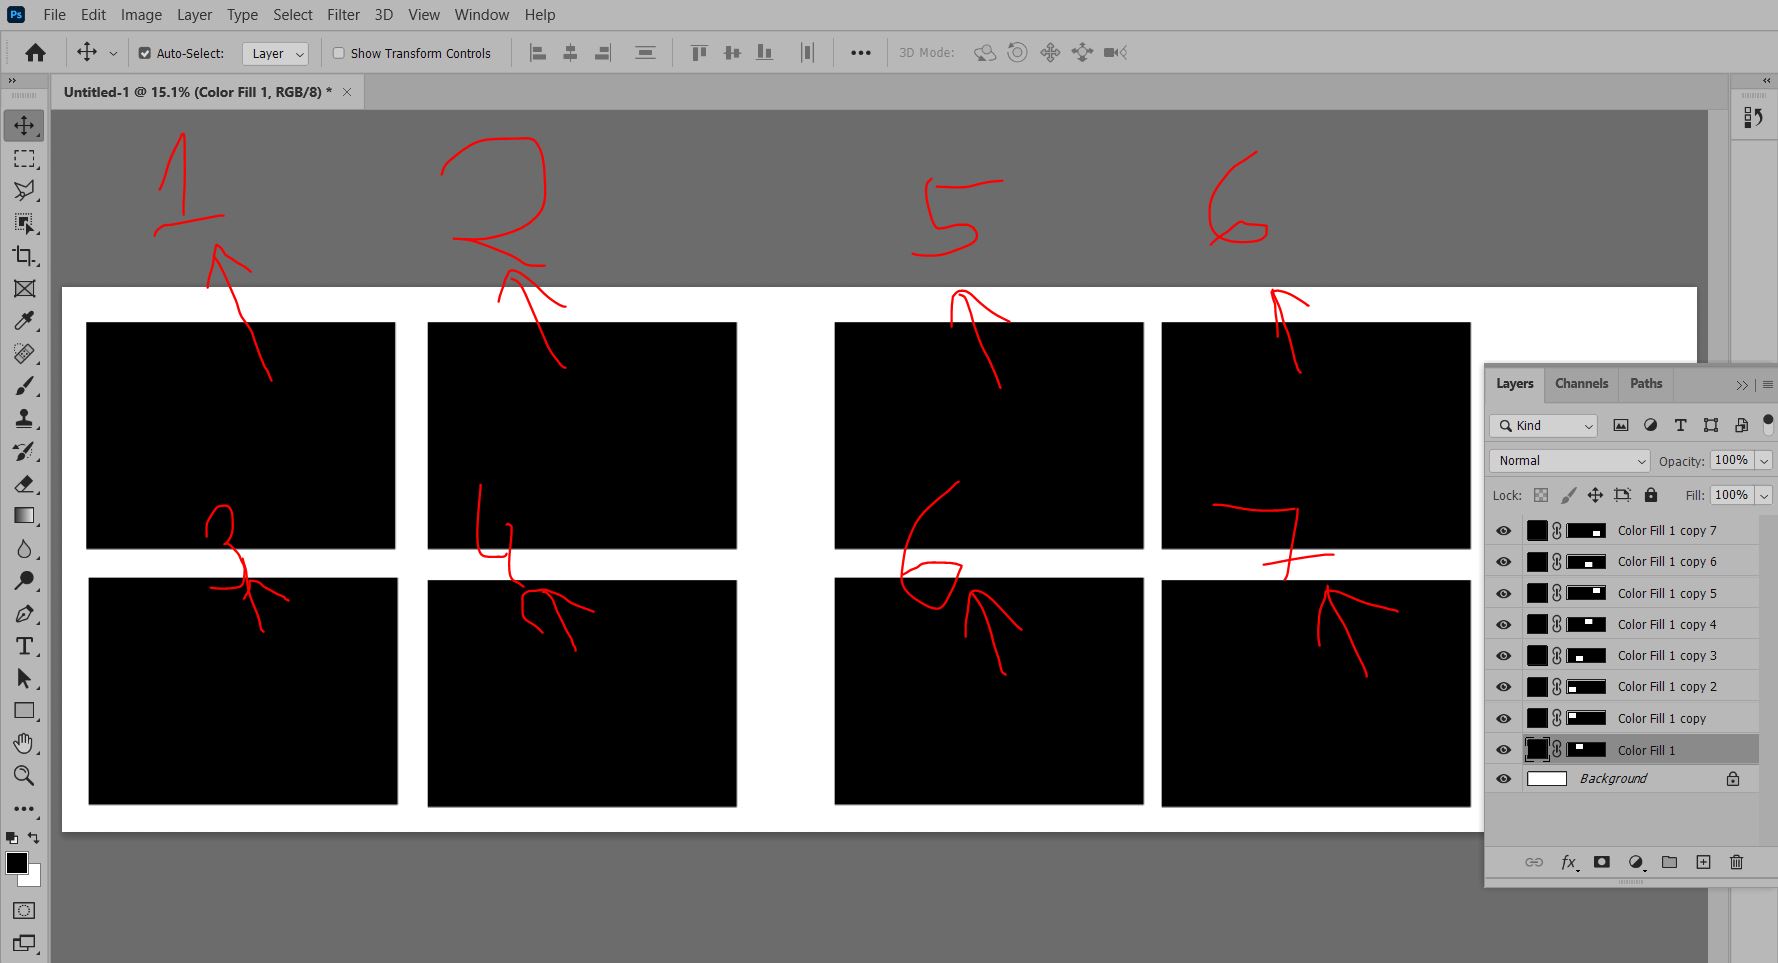Select the Move tool

[24, 125]
